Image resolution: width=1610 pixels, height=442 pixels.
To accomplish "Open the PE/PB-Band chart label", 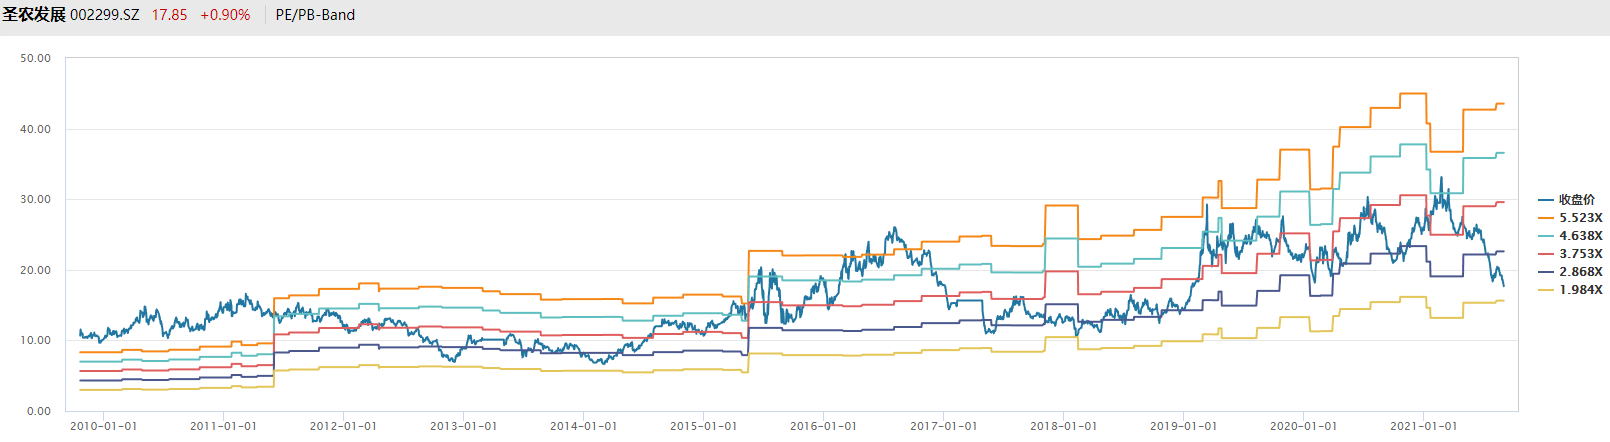I will [x=315, y=15].
